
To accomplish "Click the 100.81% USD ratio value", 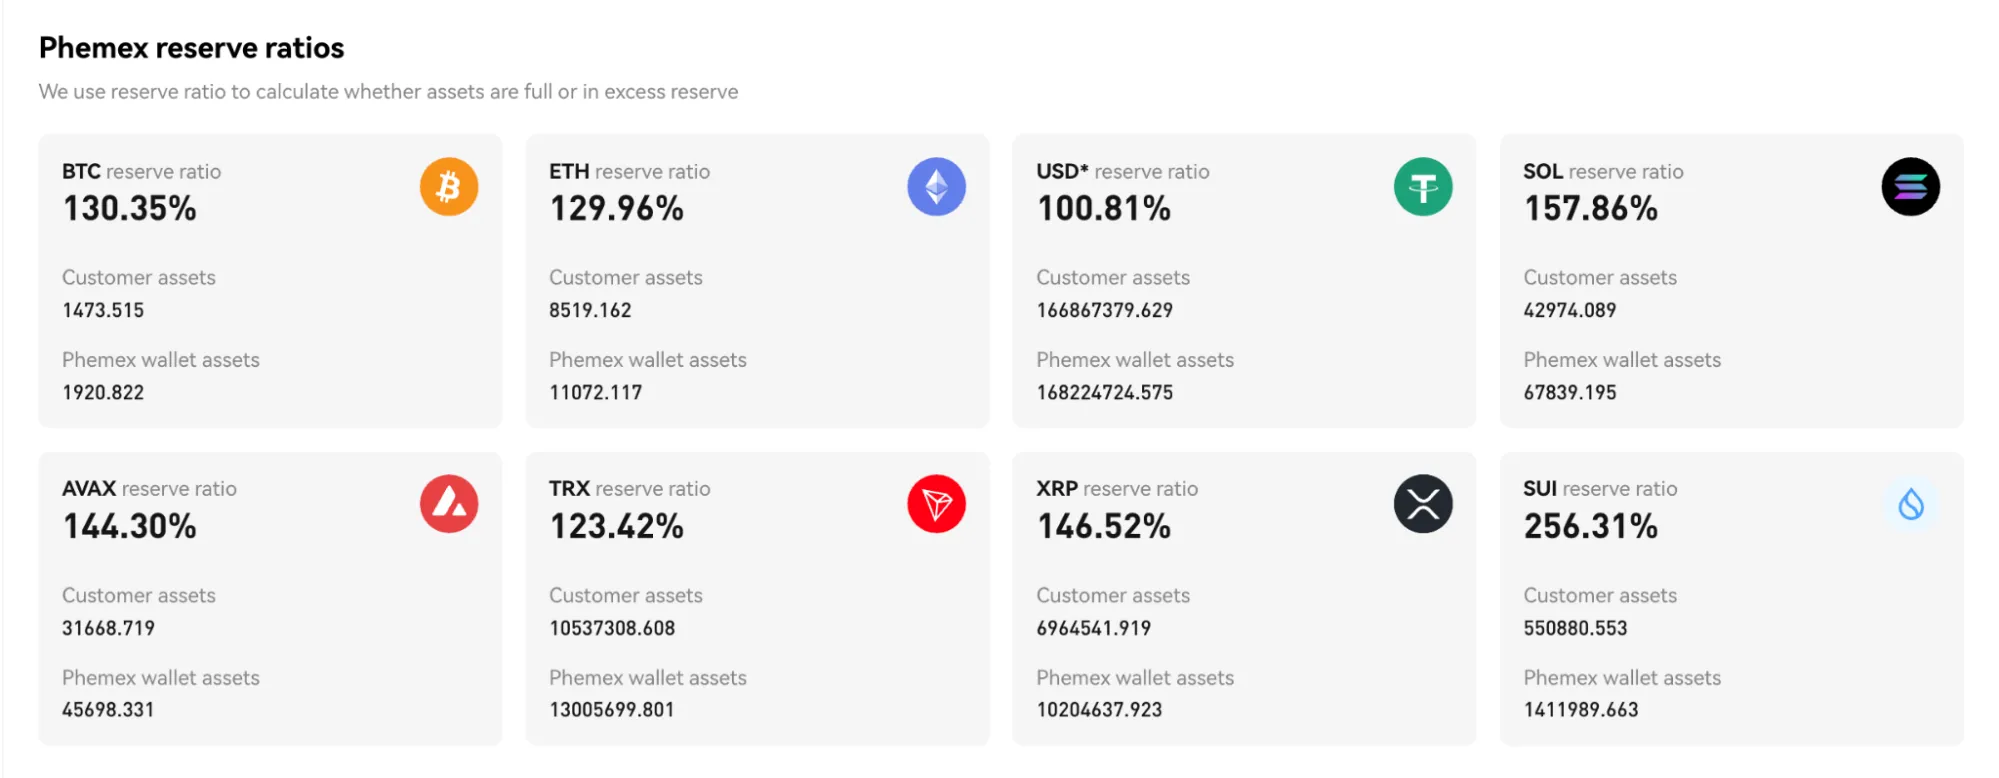I will click(1104, 209).
